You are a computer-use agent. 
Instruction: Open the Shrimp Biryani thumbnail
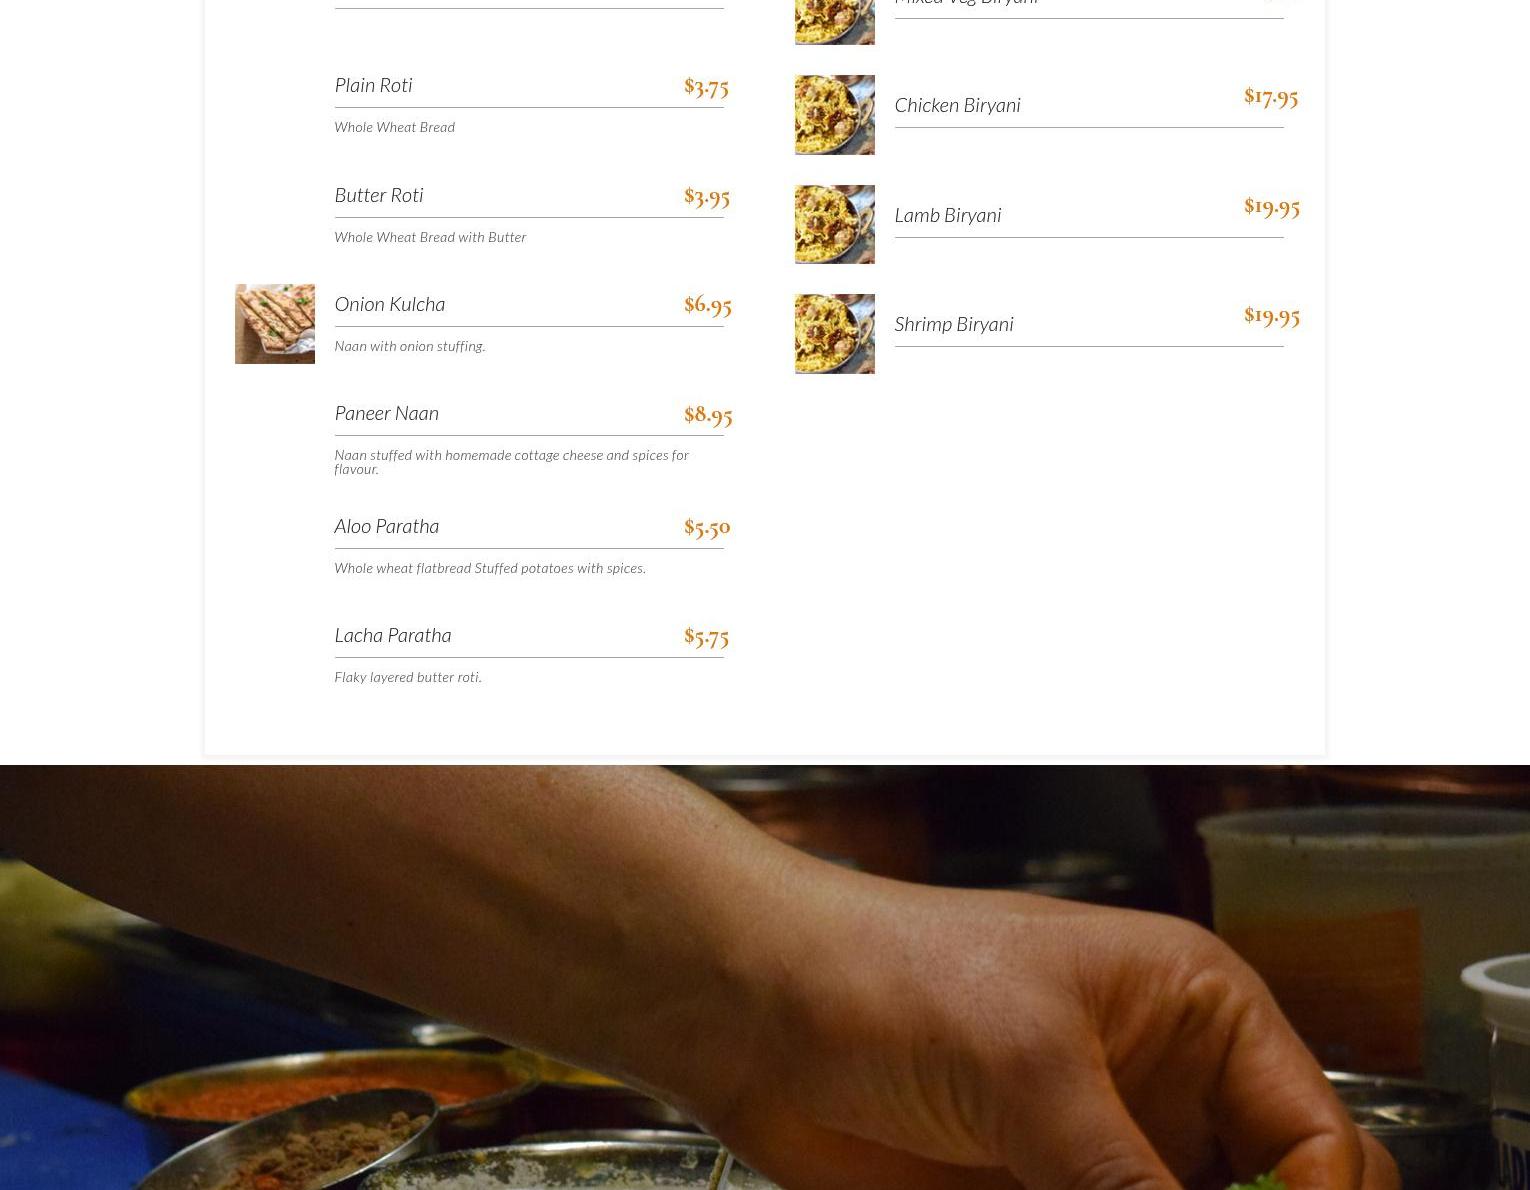tap(835, 334)
